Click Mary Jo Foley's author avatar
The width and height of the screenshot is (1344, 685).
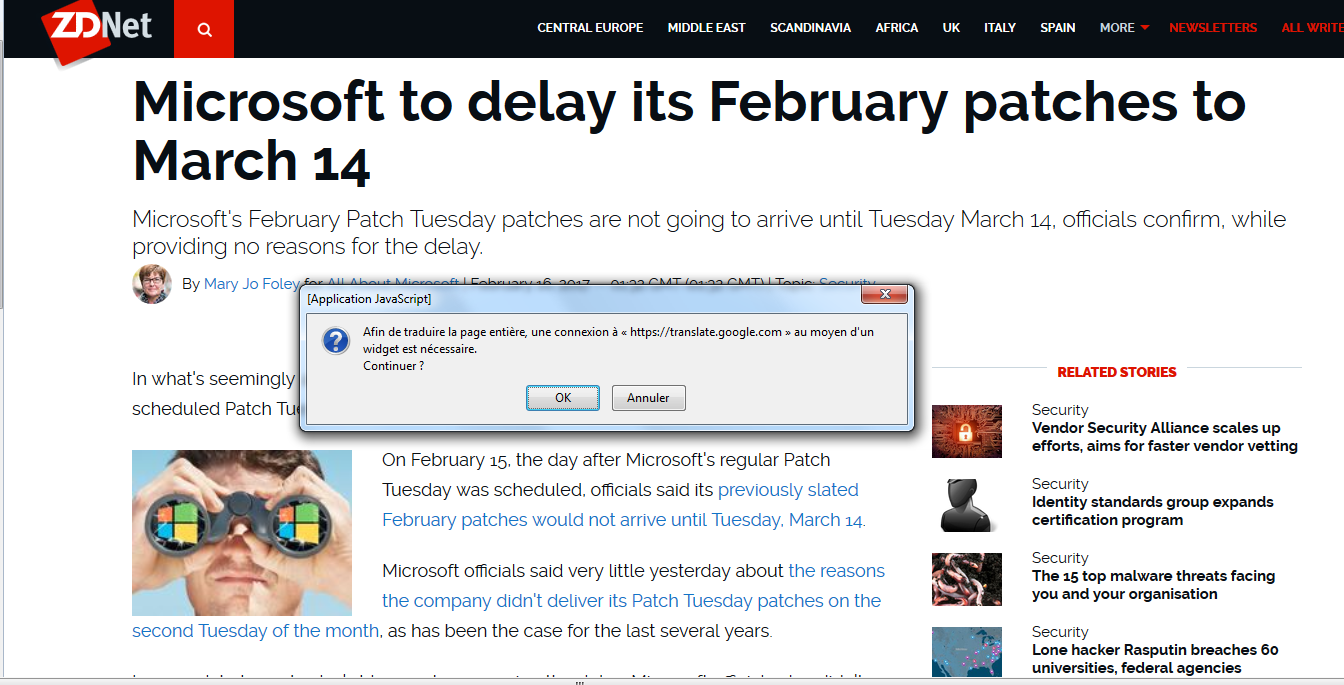point(152,284)
